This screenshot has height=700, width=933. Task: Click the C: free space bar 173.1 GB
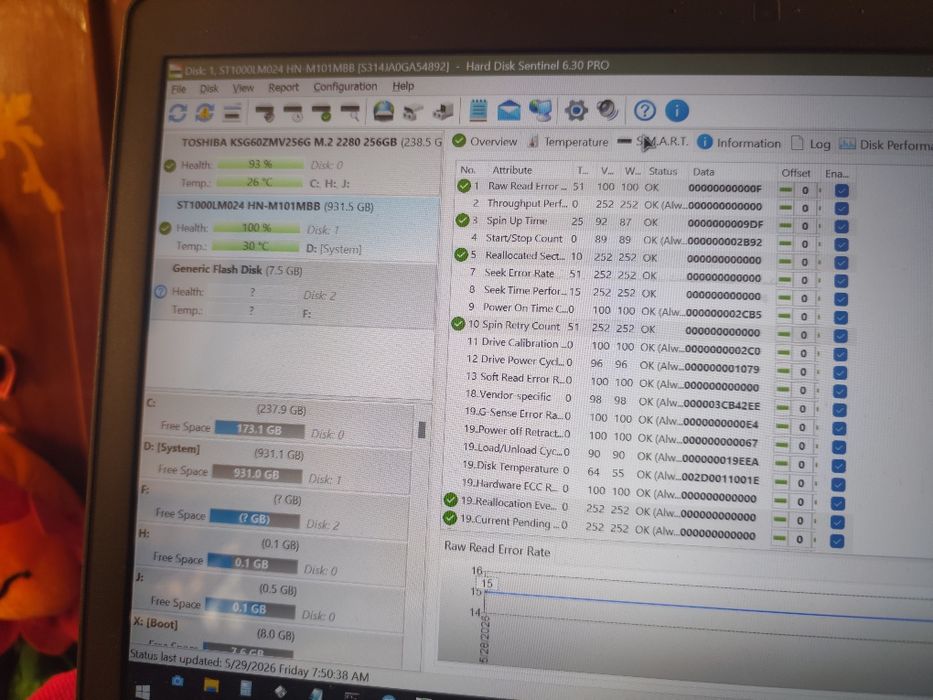[260, 429]
